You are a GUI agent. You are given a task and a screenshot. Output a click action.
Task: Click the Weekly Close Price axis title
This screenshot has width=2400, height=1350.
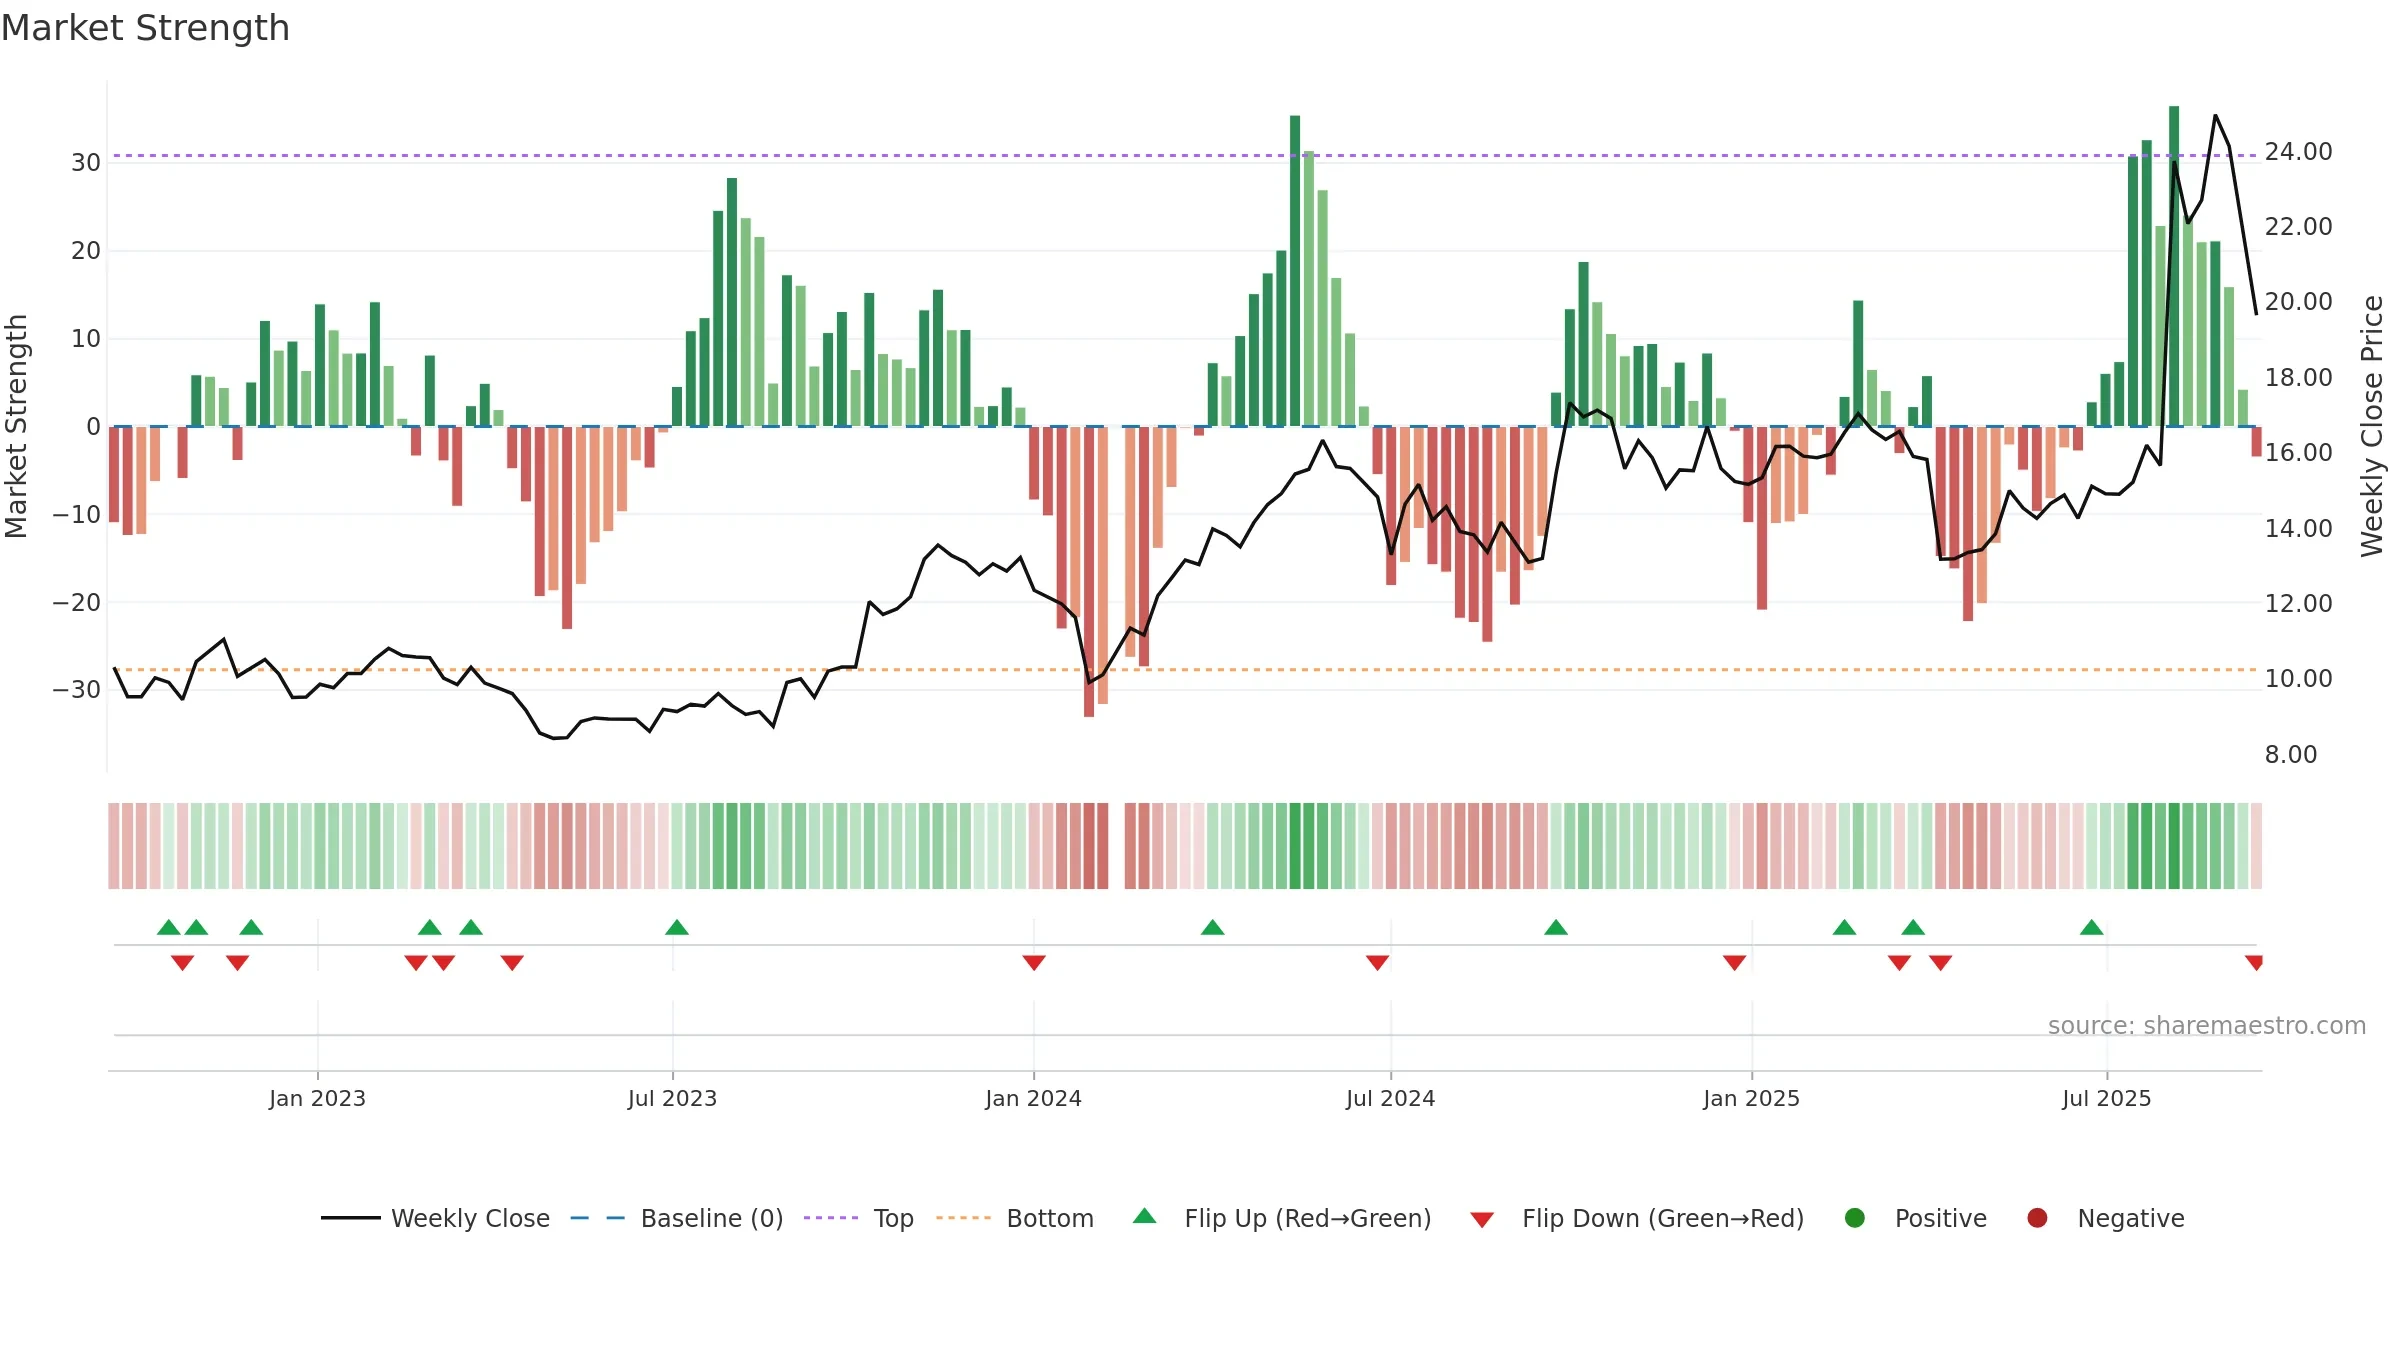2372,426
